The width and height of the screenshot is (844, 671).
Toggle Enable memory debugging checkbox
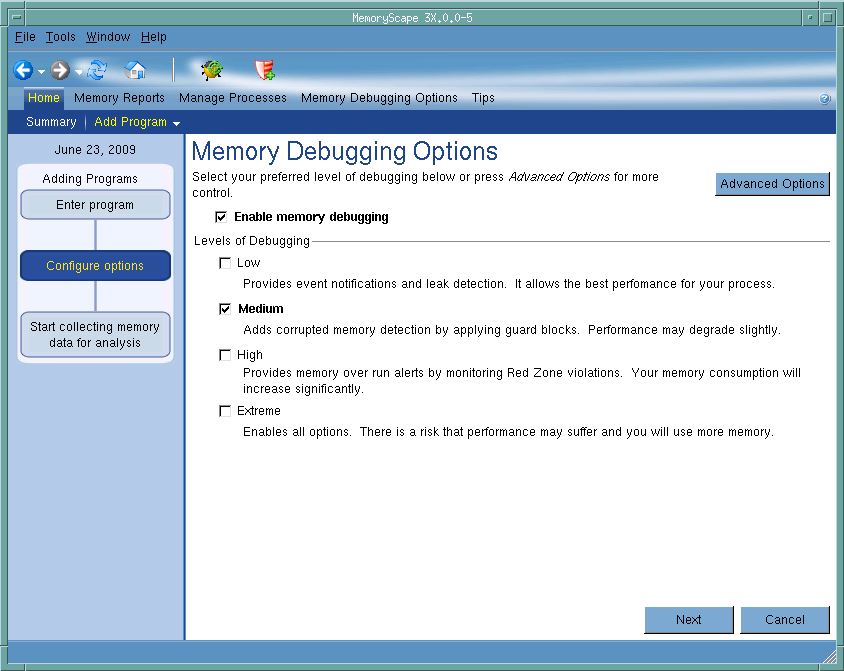pos(221,217)
